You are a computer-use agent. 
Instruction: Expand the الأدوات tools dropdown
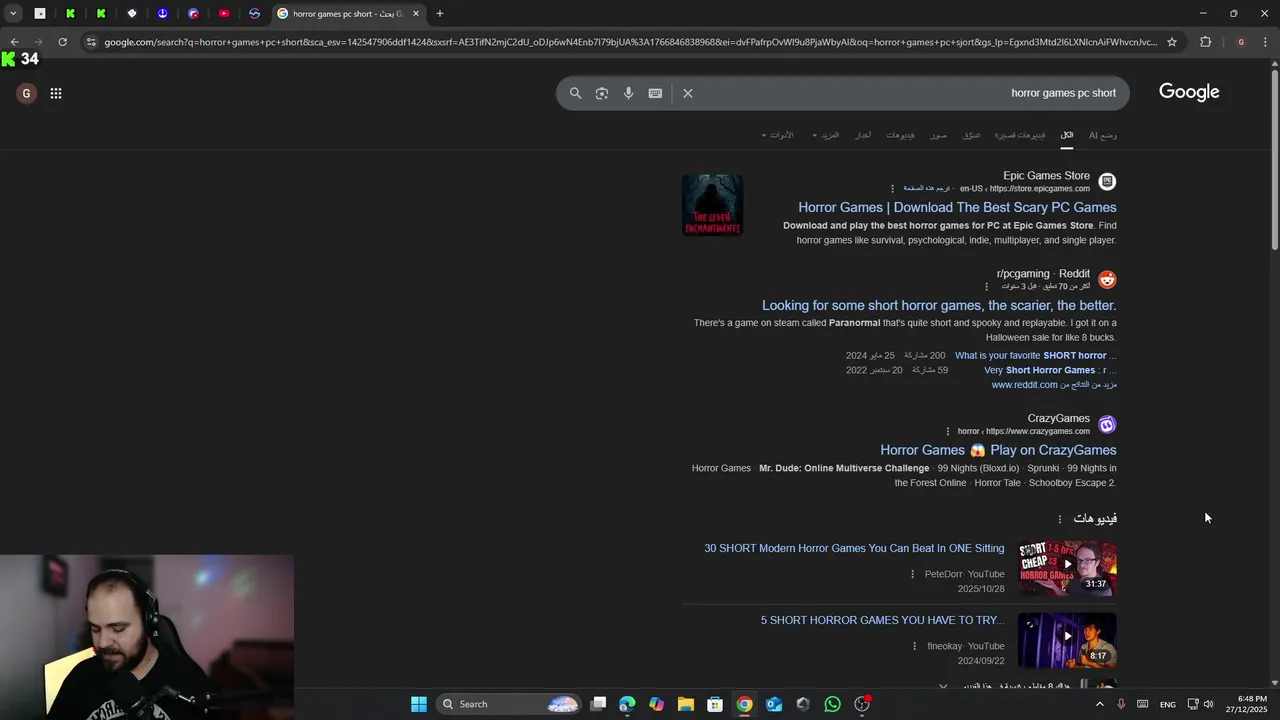[x=777, y=135]
